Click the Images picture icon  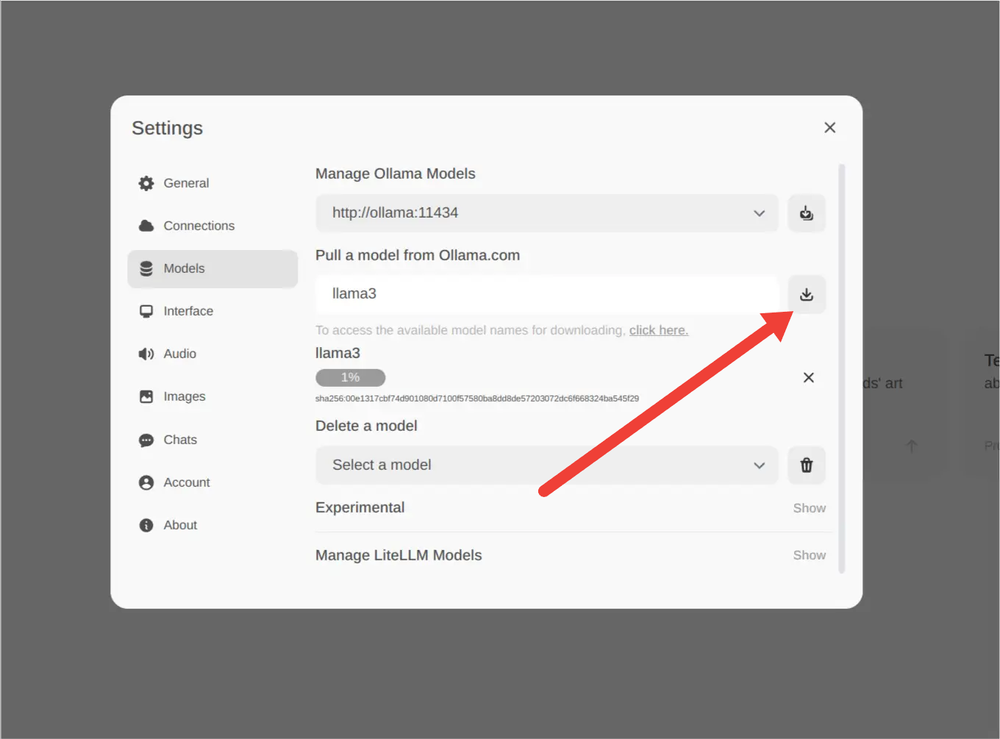point(146,397)
